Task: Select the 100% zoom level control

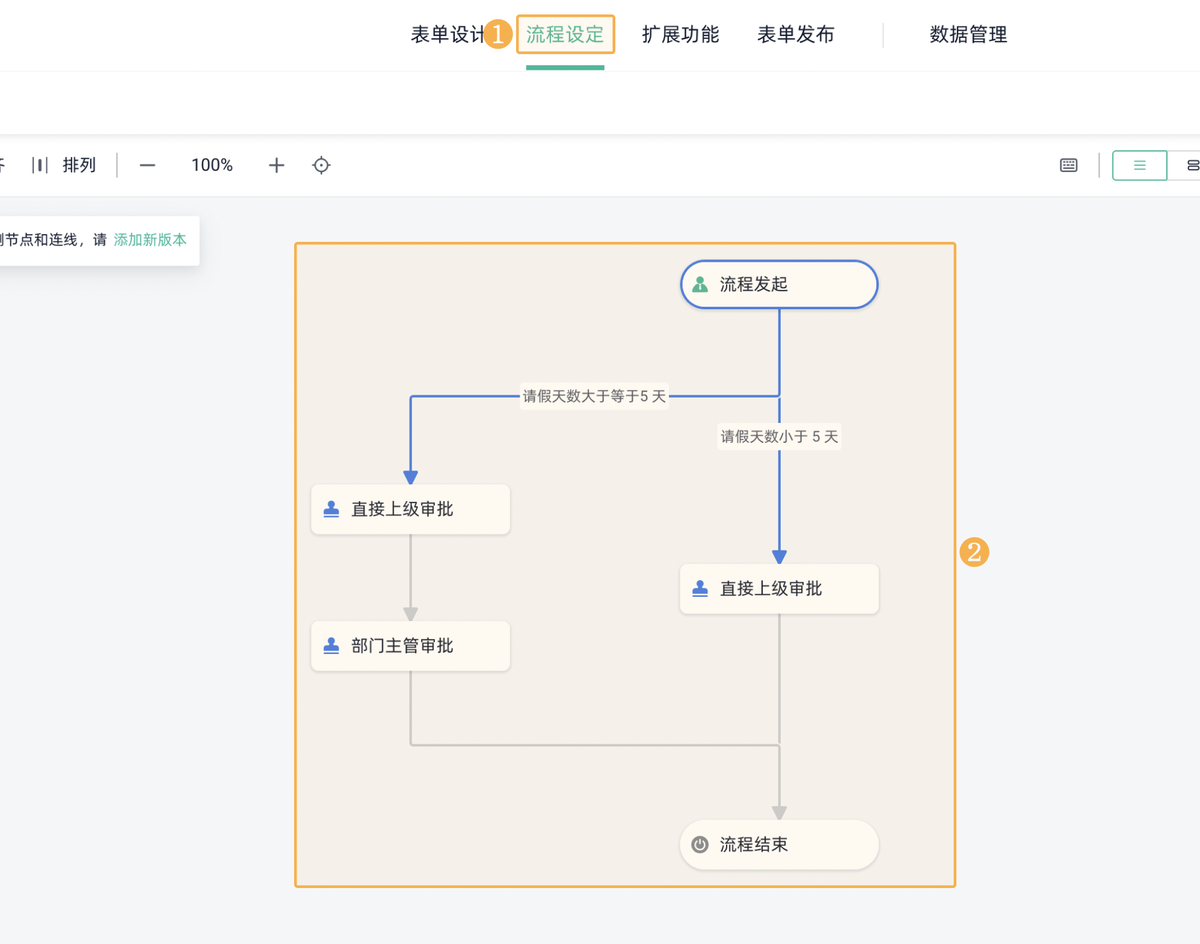Action: tap(211, 165)
